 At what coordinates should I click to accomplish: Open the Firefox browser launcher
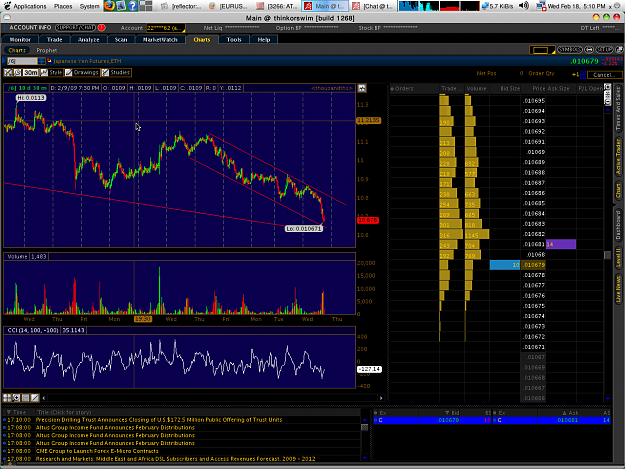tap(109, 6)
